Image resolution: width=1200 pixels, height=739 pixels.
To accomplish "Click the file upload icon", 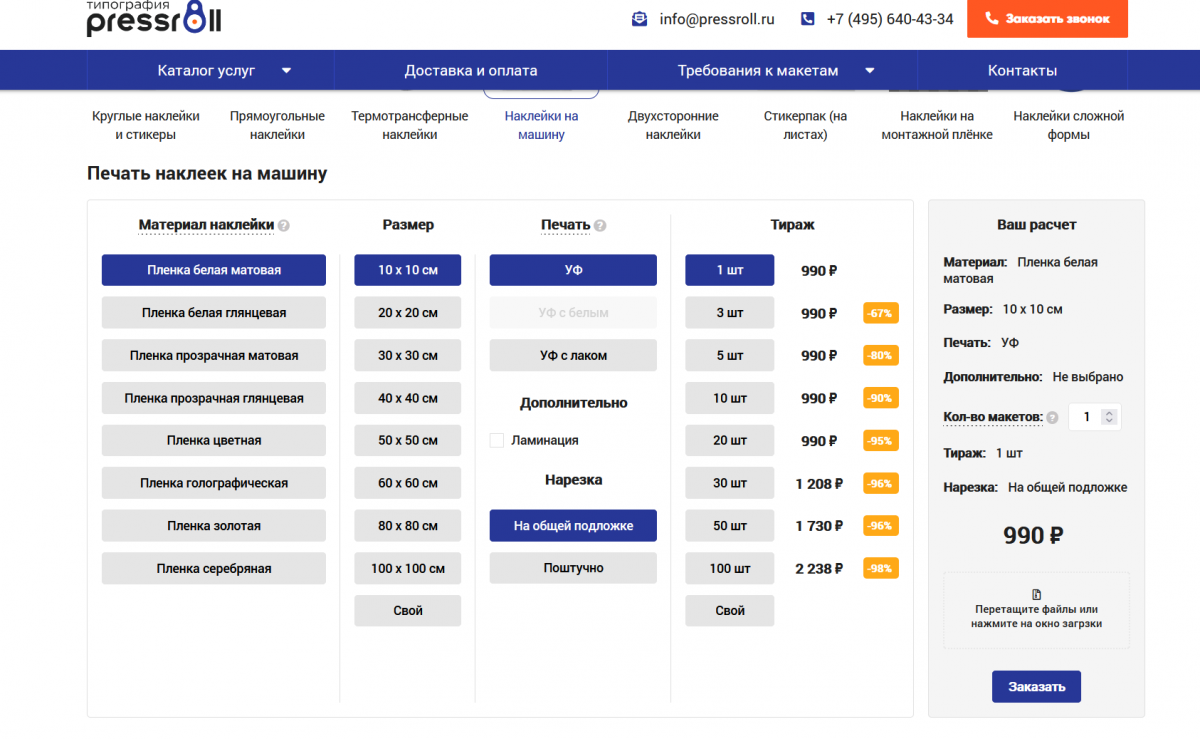I will click(1036, 594).
